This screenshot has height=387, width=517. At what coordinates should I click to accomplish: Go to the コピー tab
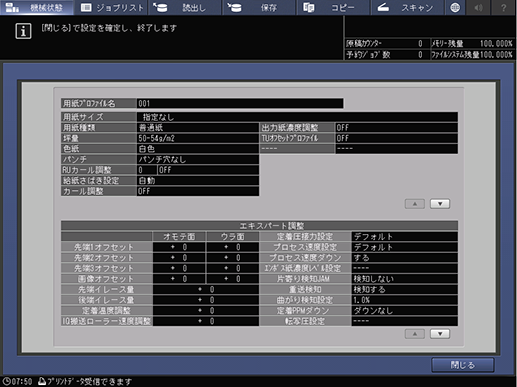click(x=333, y=7)
